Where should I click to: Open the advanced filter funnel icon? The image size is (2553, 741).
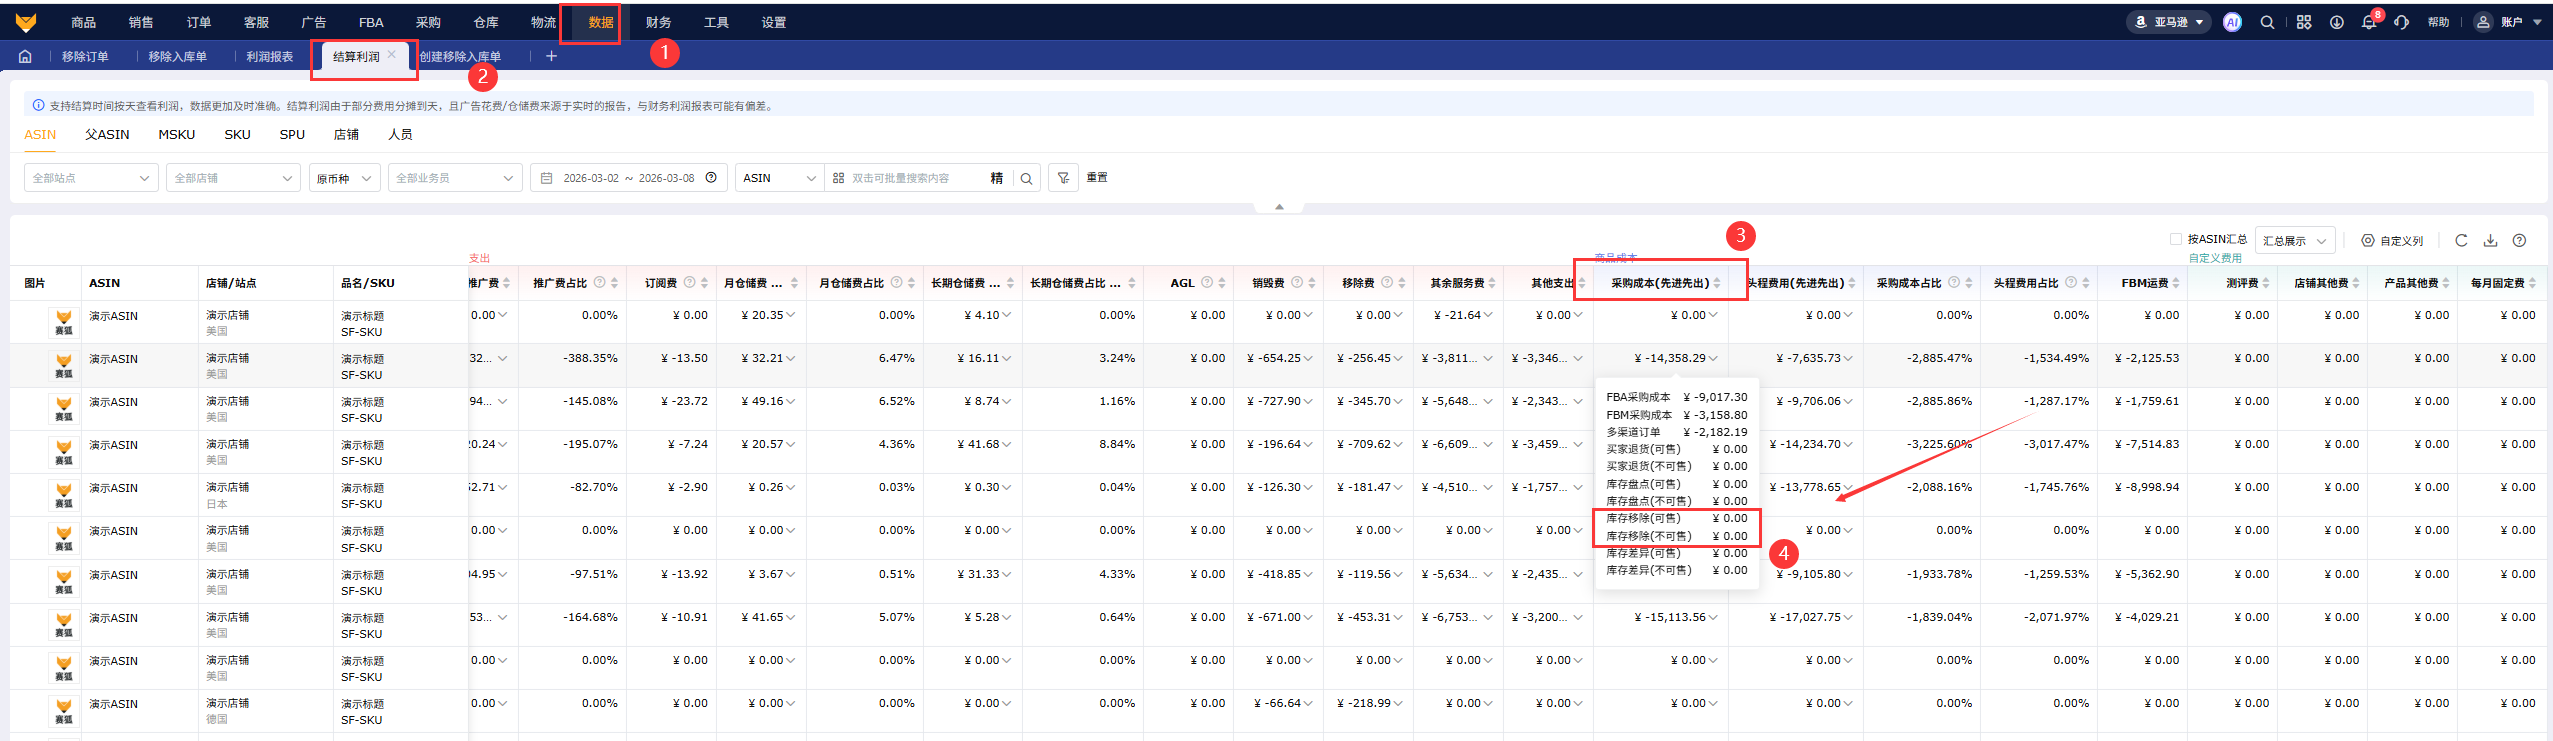(x=1063, y=178)
